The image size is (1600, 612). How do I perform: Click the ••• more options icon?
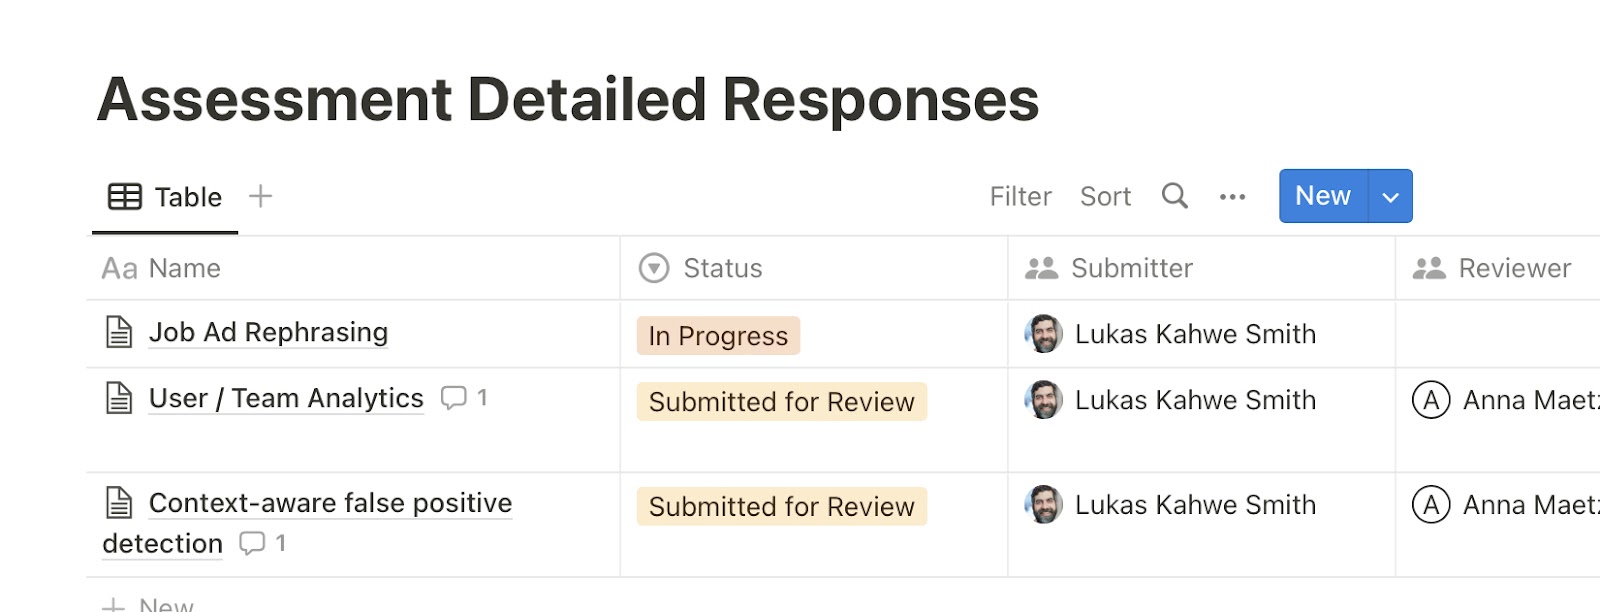1232,197
